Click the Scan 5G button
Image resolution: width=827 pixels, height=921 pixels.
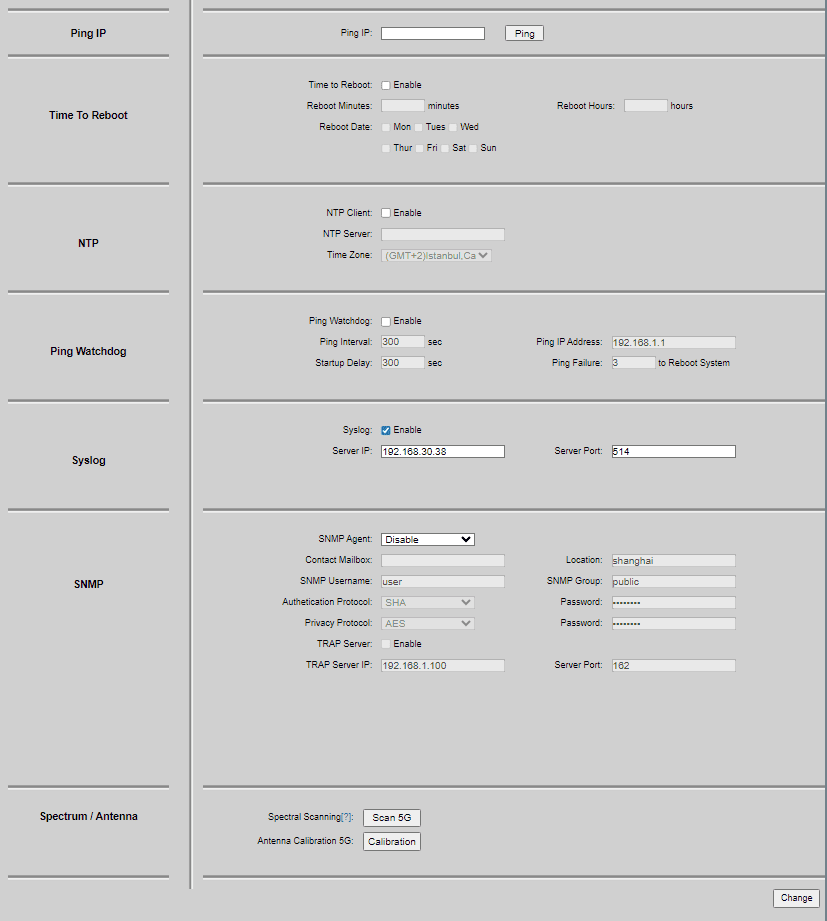(x=392, y=817)
